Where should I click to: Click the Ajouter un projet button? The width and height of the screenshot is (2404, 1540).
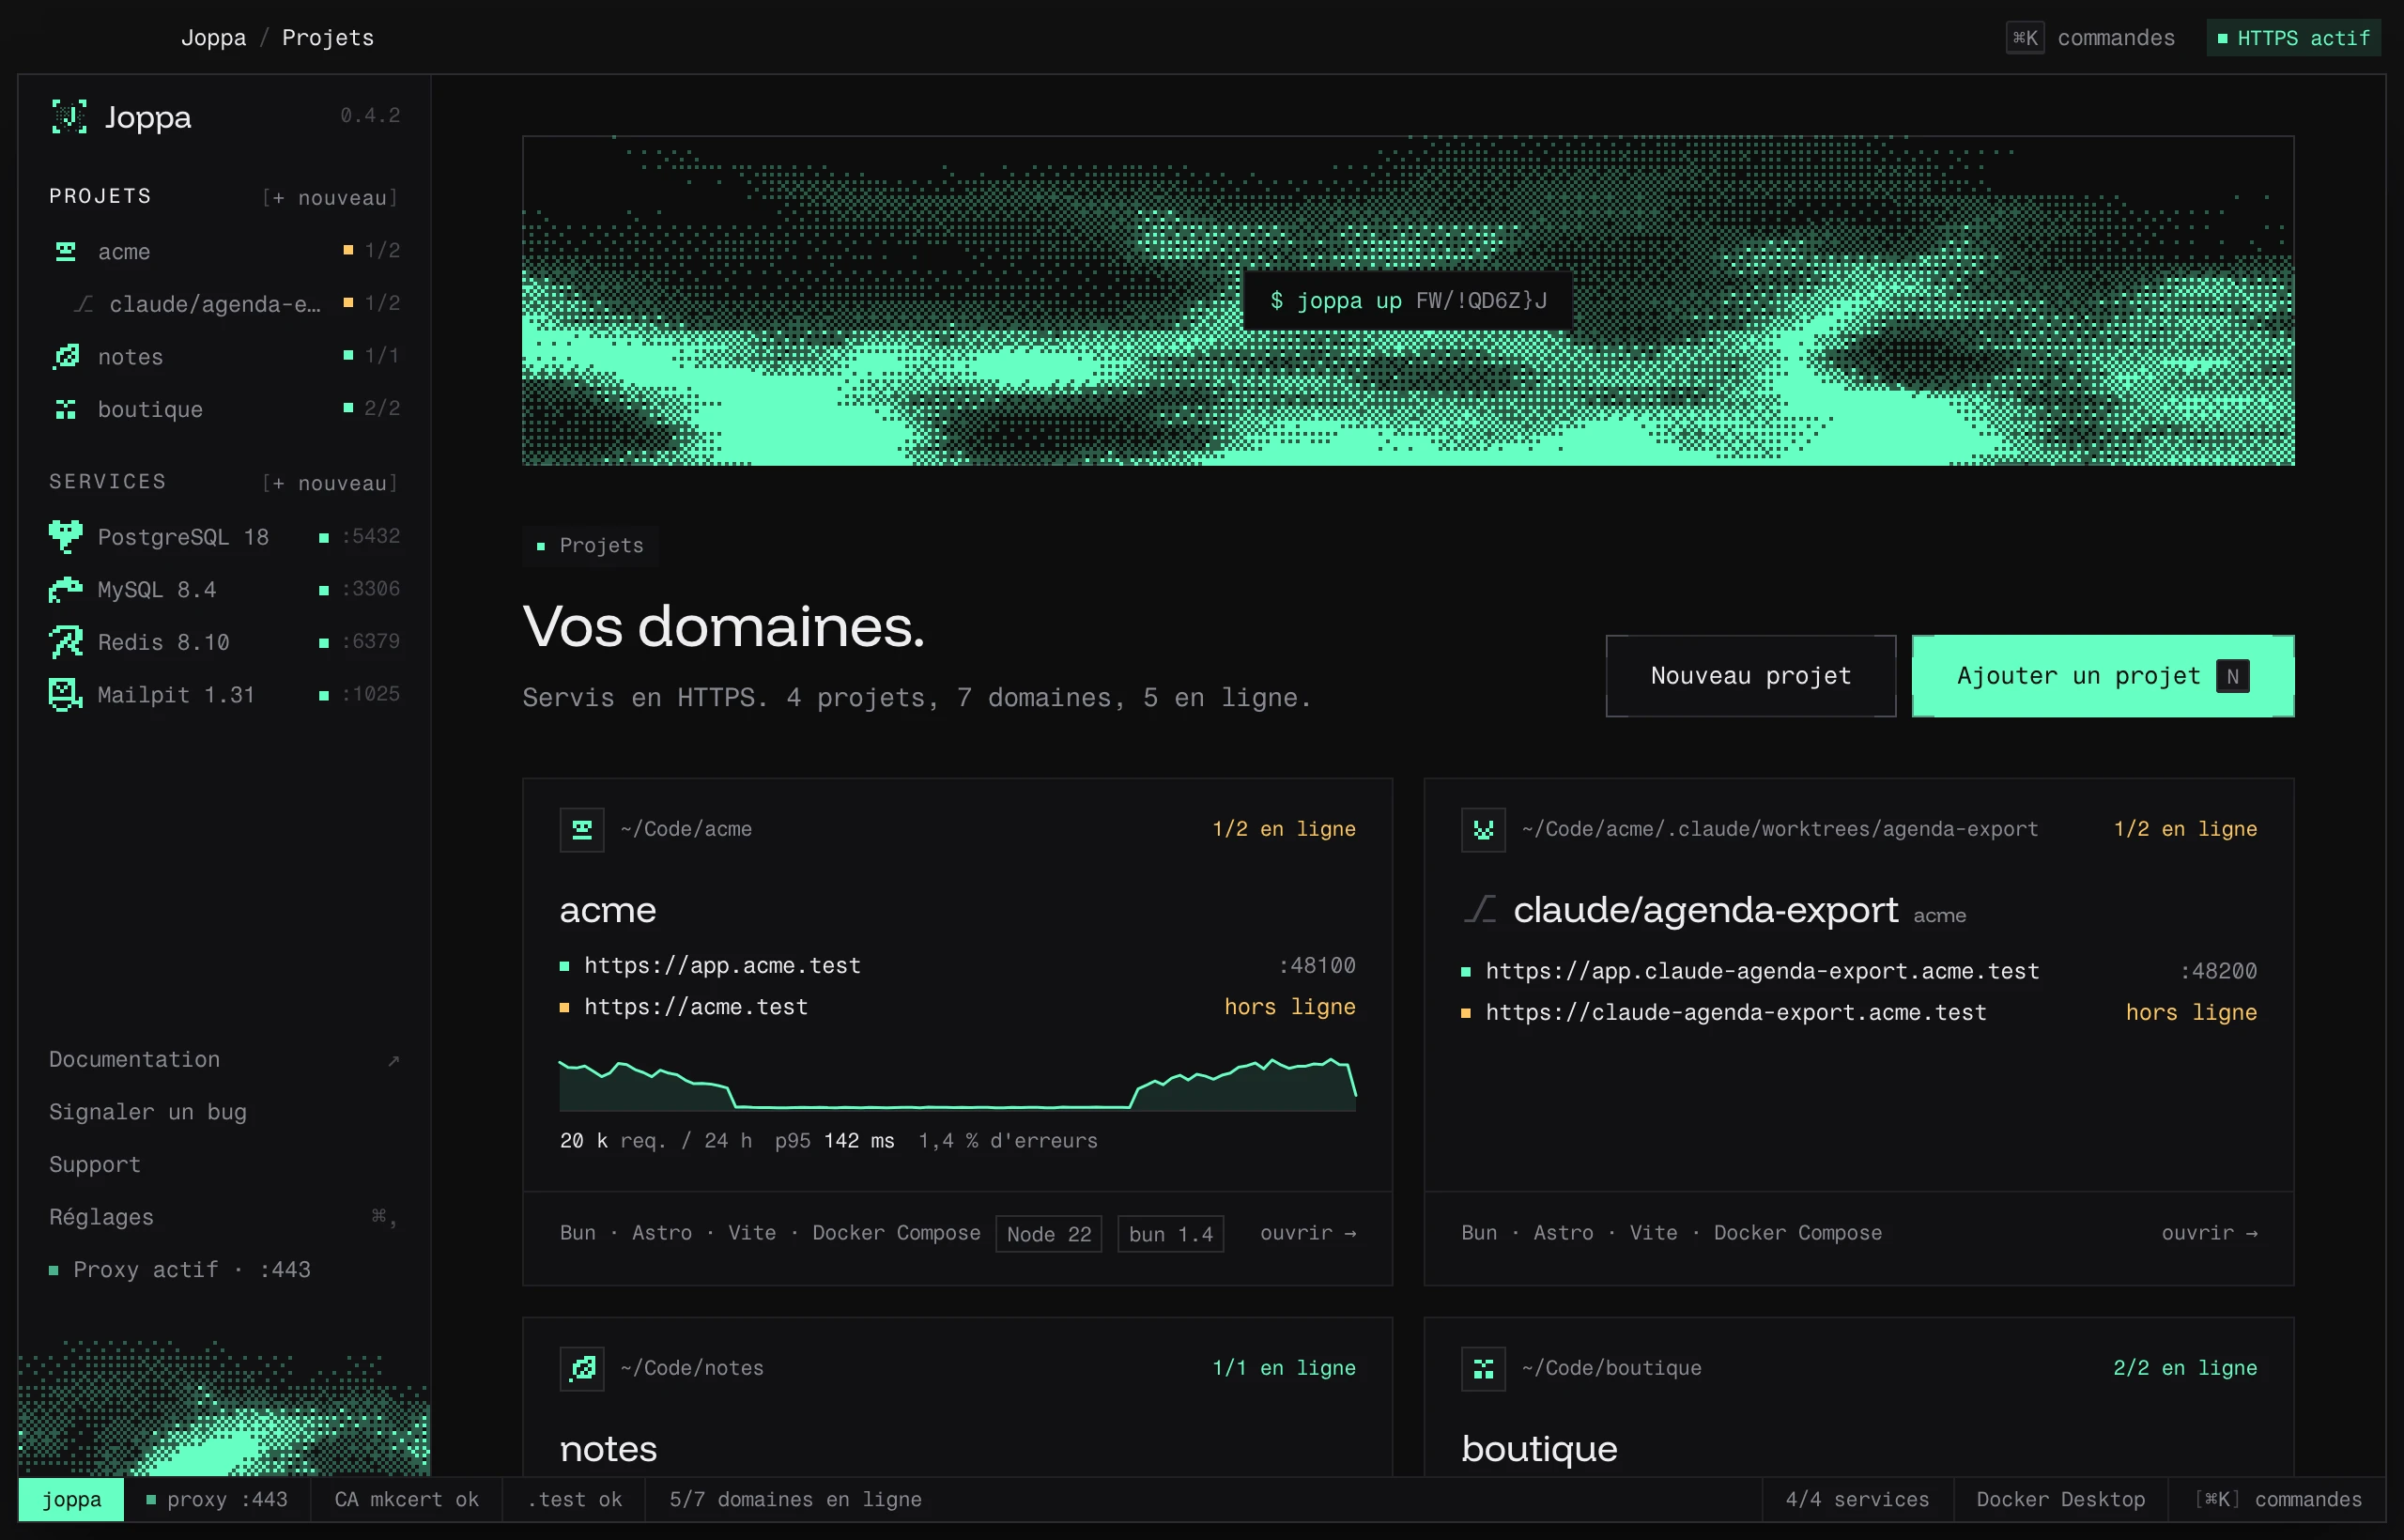click(x=2103, y=676)
